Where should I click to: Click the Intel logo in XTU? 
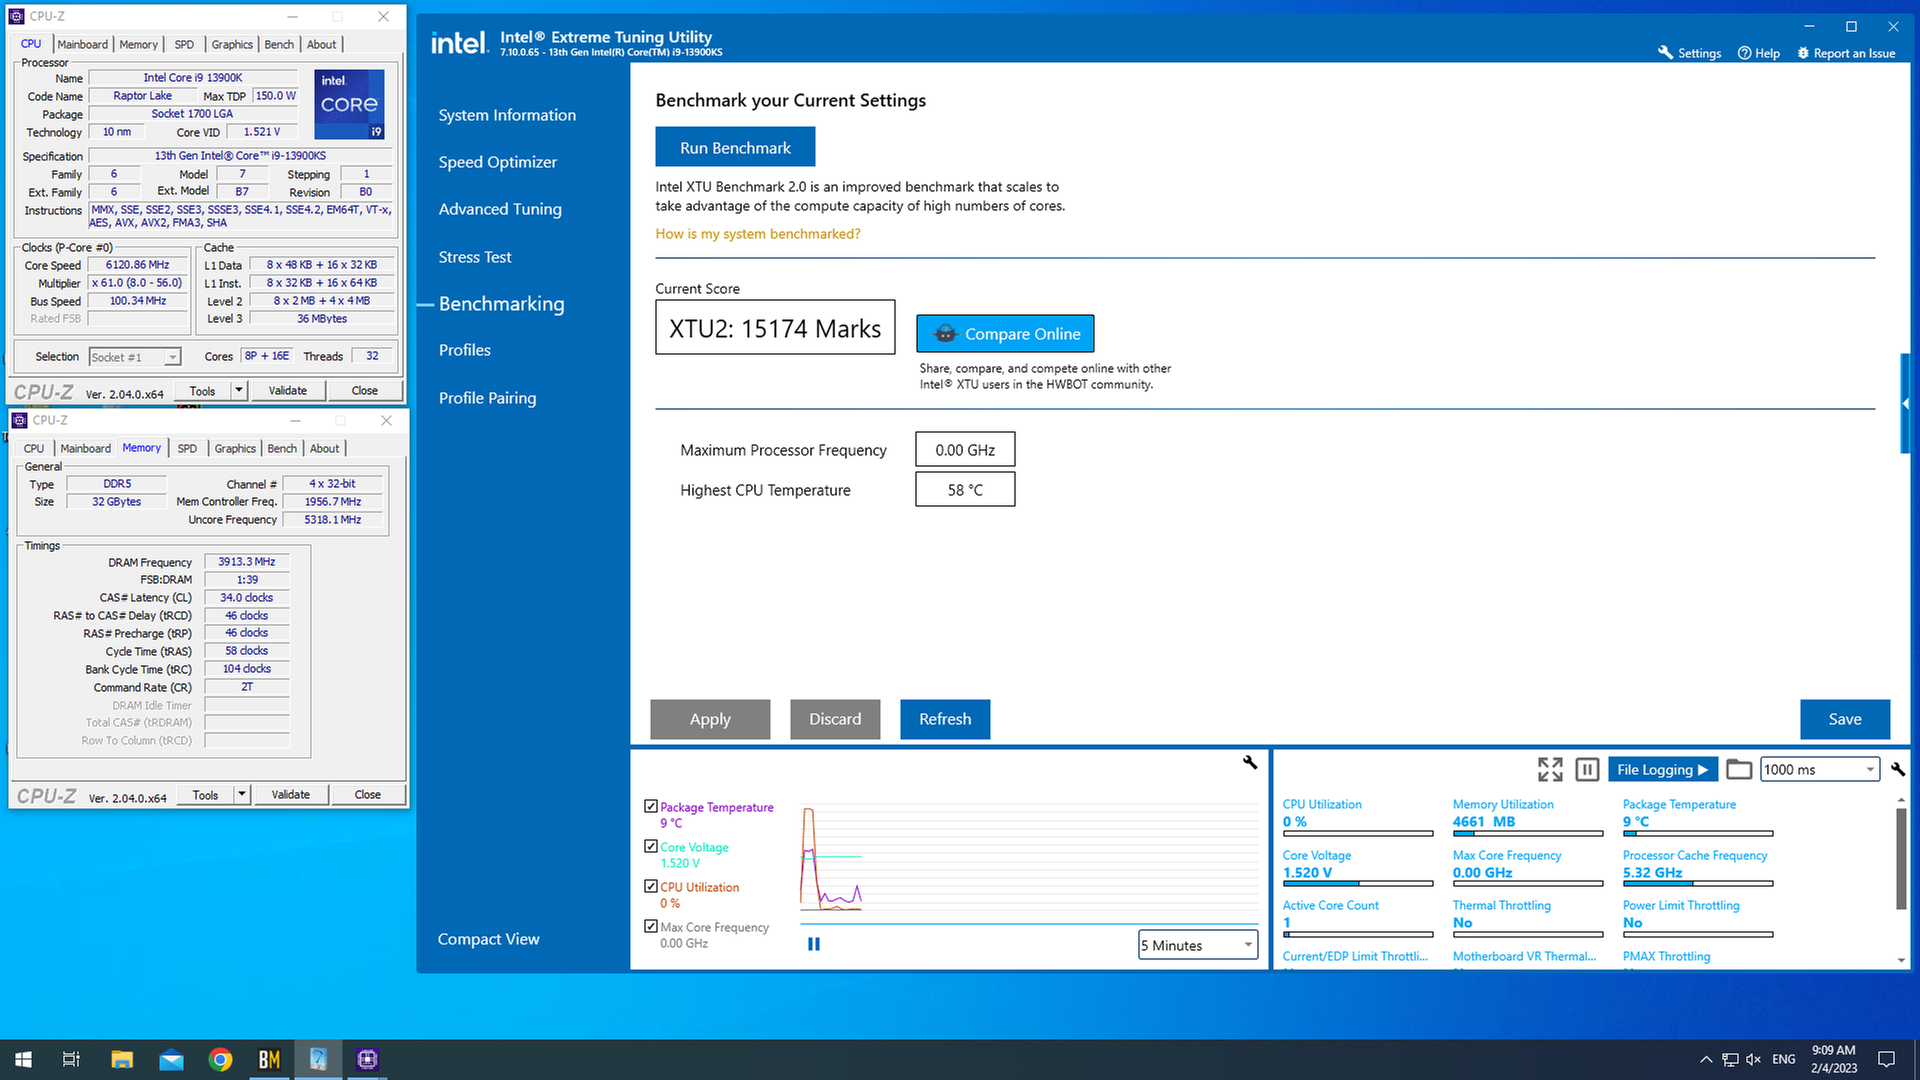[x=459, y=43]
